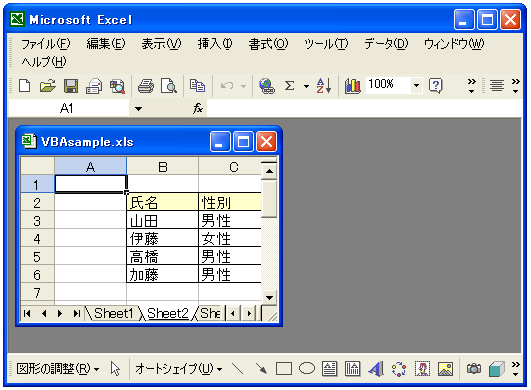This screenshot has width=531, height=390.
Task: Open the ファイル(F) menu
Action: [46, 44]
